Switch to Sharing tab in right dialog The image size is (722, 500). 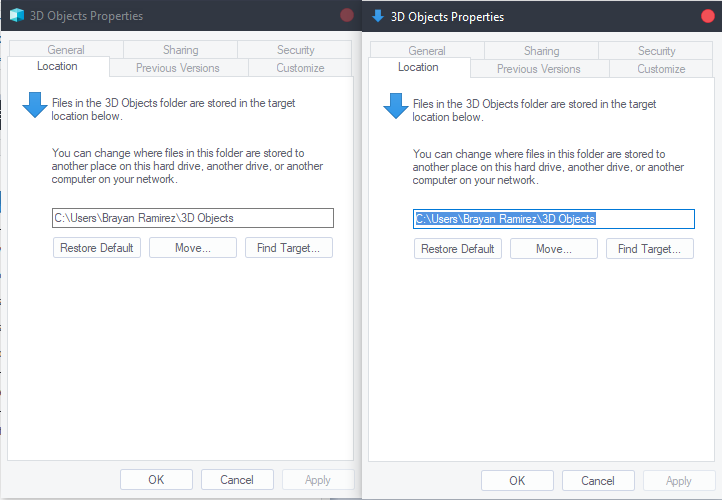point(541,50)
